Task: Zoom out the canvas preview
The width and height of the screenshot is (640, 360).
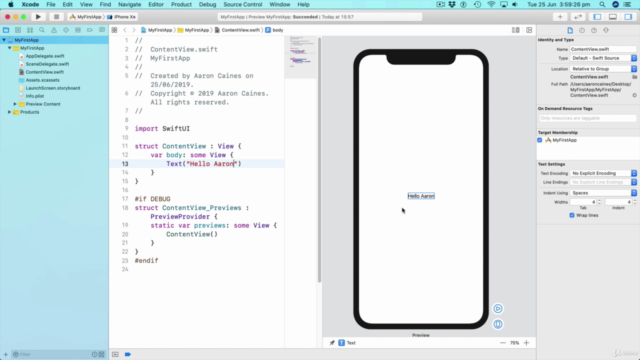Action: click(x=503, y=343)
